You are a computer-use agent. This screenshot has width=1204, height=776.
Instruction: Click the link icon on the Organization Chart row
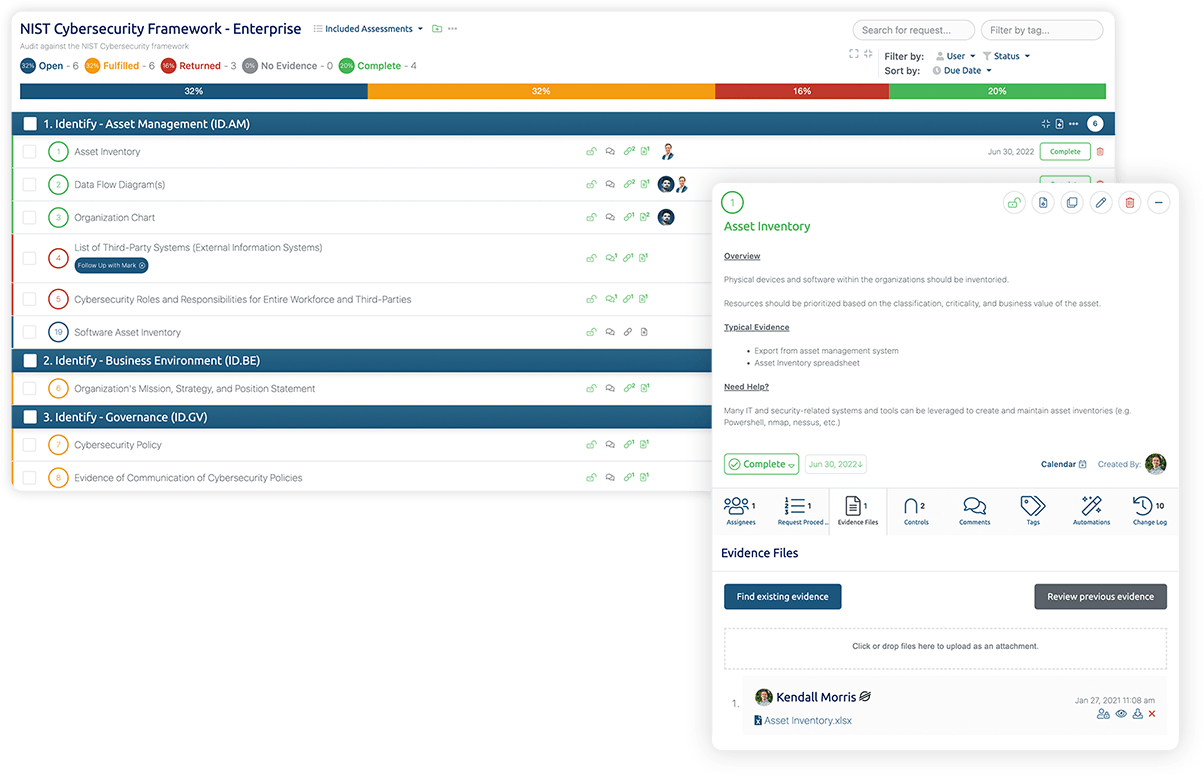click(x=628, y=217)
